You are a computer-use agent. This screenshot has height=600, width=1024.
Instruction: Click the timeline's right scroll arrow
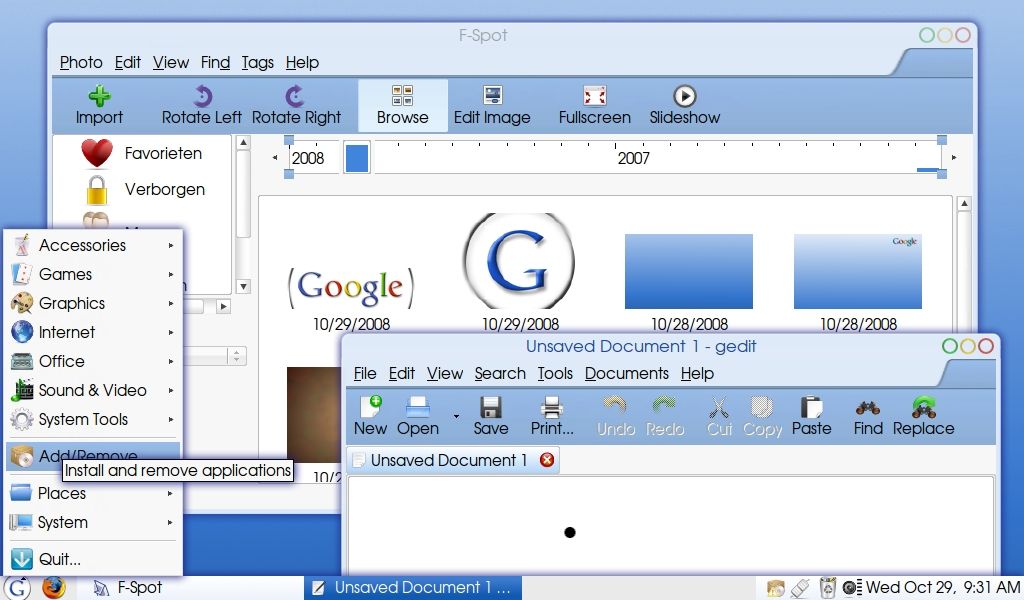point(954,157)
